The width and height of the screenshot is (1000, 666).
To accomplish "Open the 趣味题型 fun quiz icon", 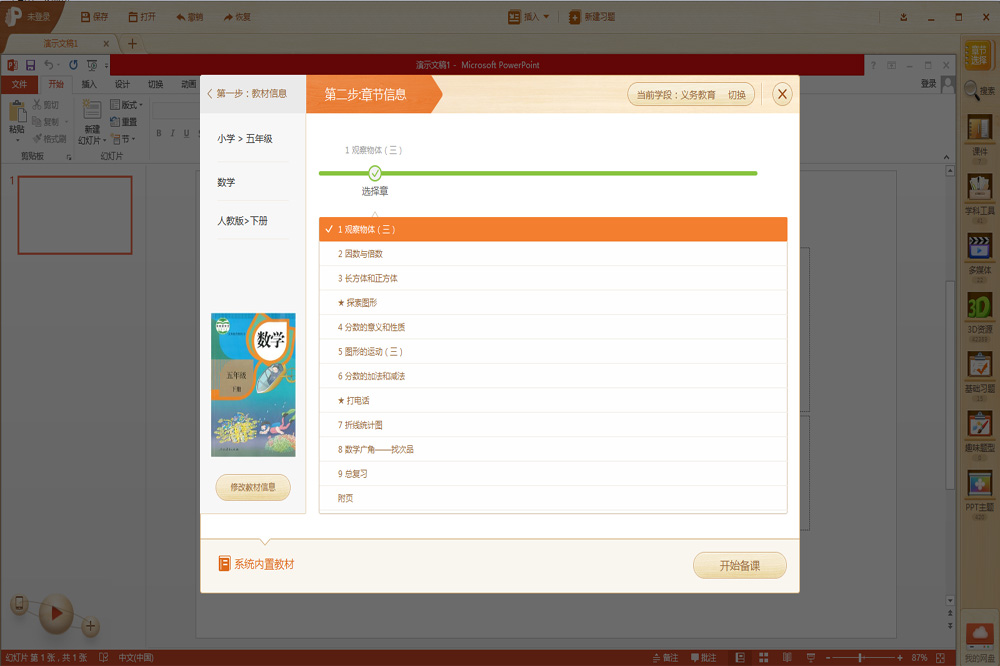I will (x=979, y=424).
